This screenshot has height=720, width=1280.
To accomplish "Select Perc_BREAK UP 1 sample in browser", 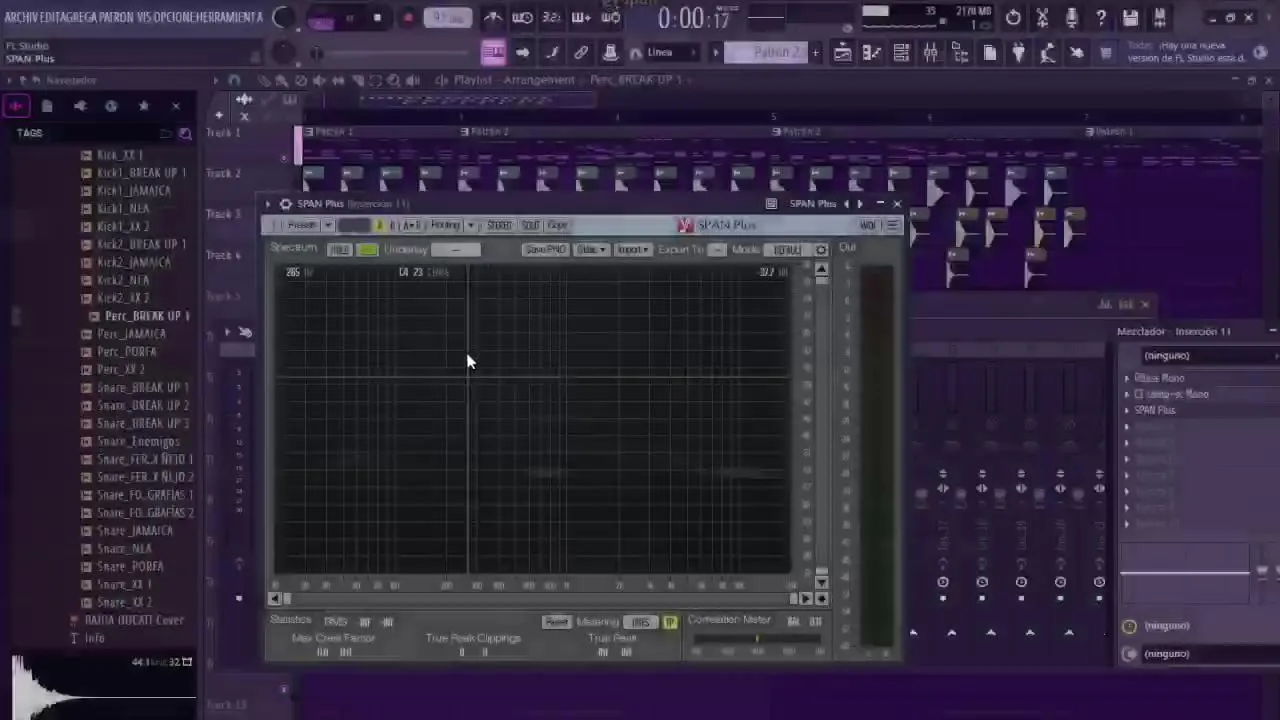I will [147, 316].
